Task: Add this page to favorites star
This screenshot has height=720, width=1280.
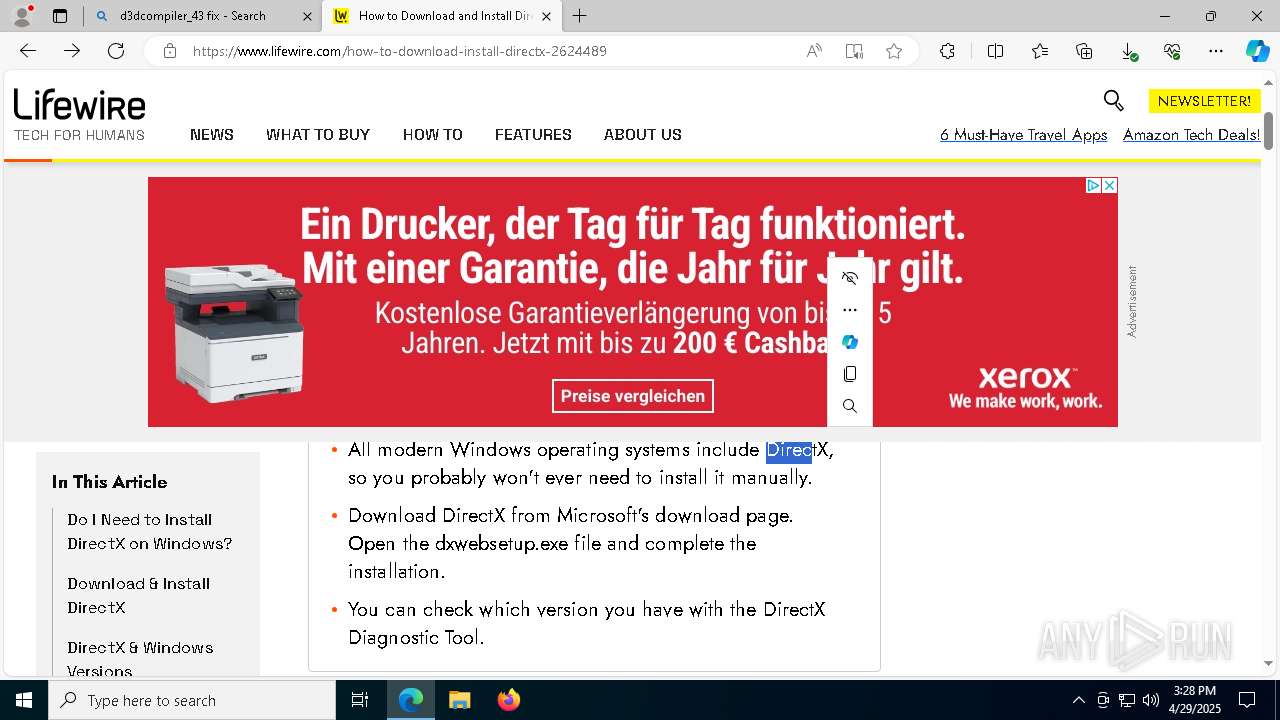Action: tap(894, 51)
